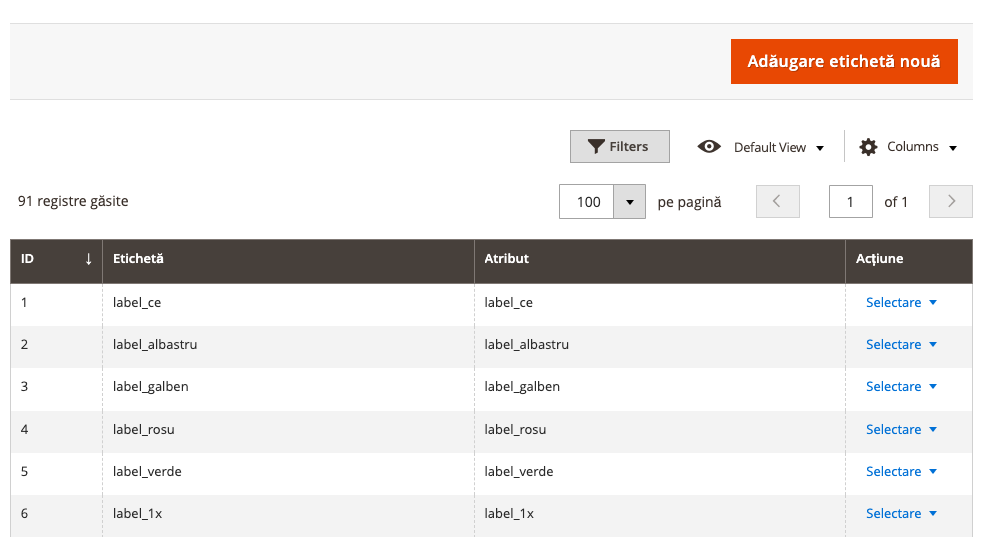Click the funnel icon on Filters
Screen dimensions: 995x537
(x=596, y=147)
